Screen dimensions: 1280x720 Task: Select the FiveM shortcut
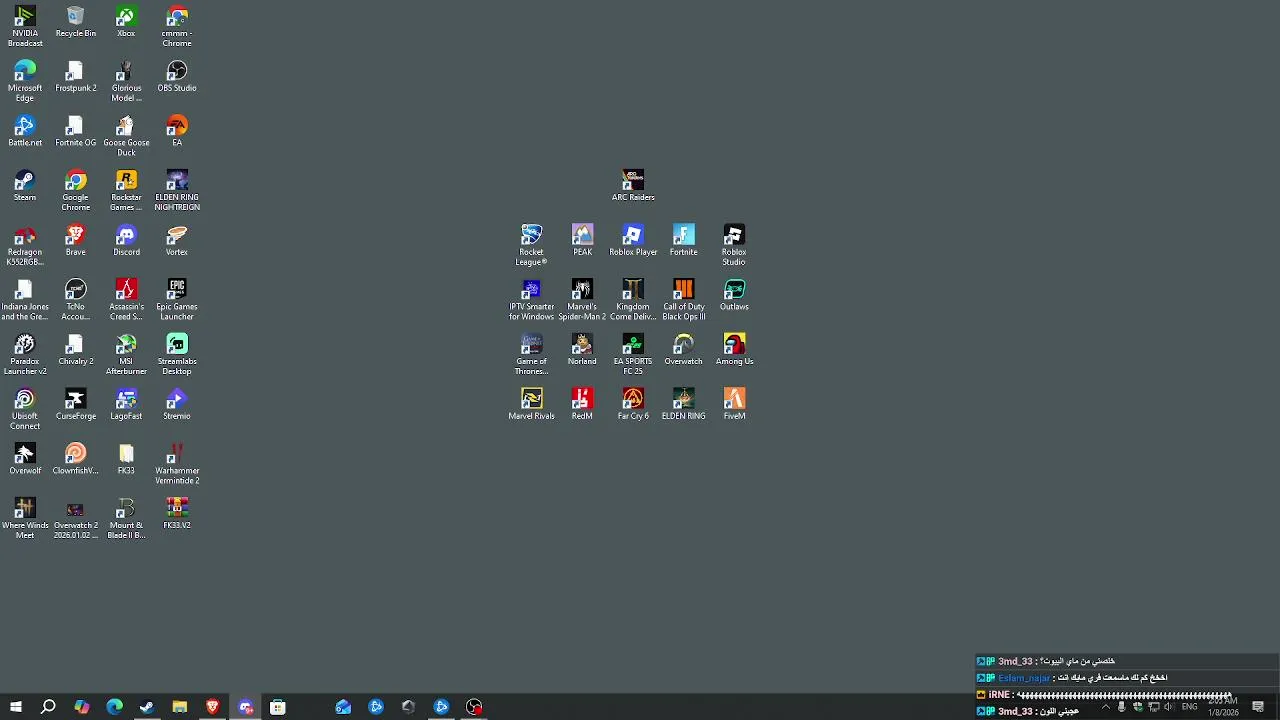click(734, 405)
